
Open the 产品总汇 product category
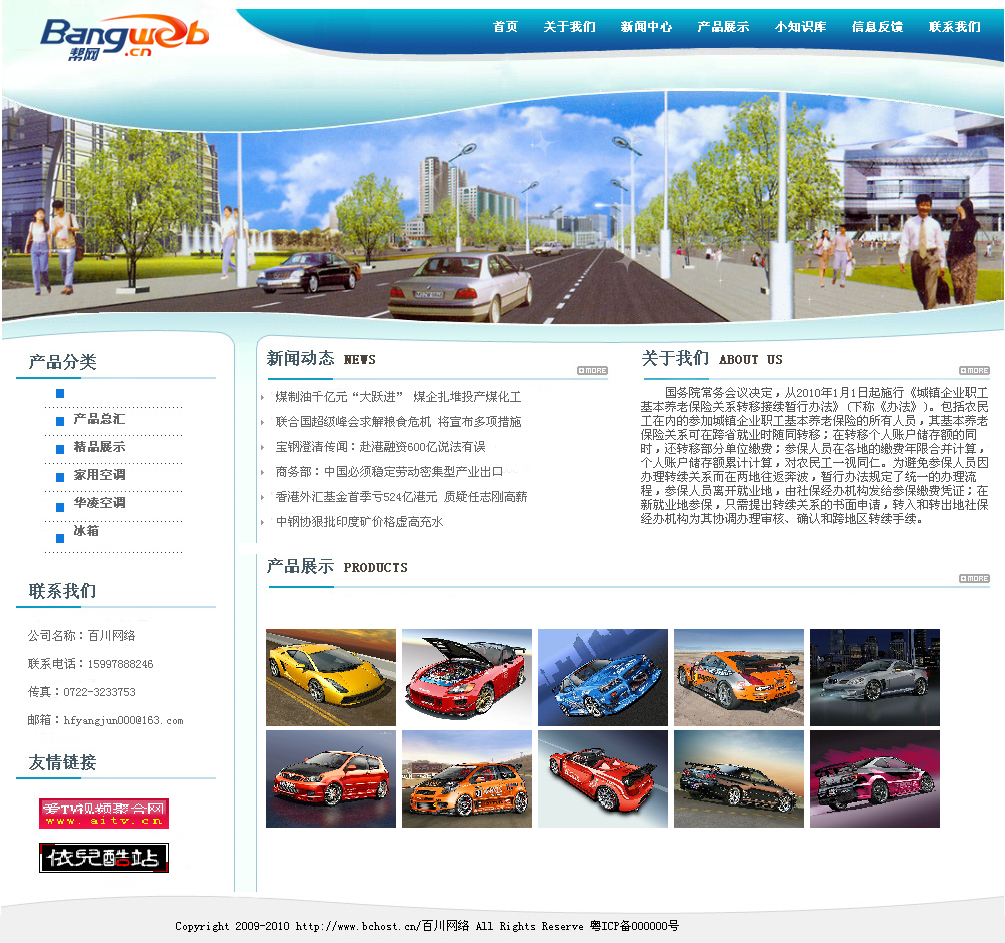click(x=99, y=419)
